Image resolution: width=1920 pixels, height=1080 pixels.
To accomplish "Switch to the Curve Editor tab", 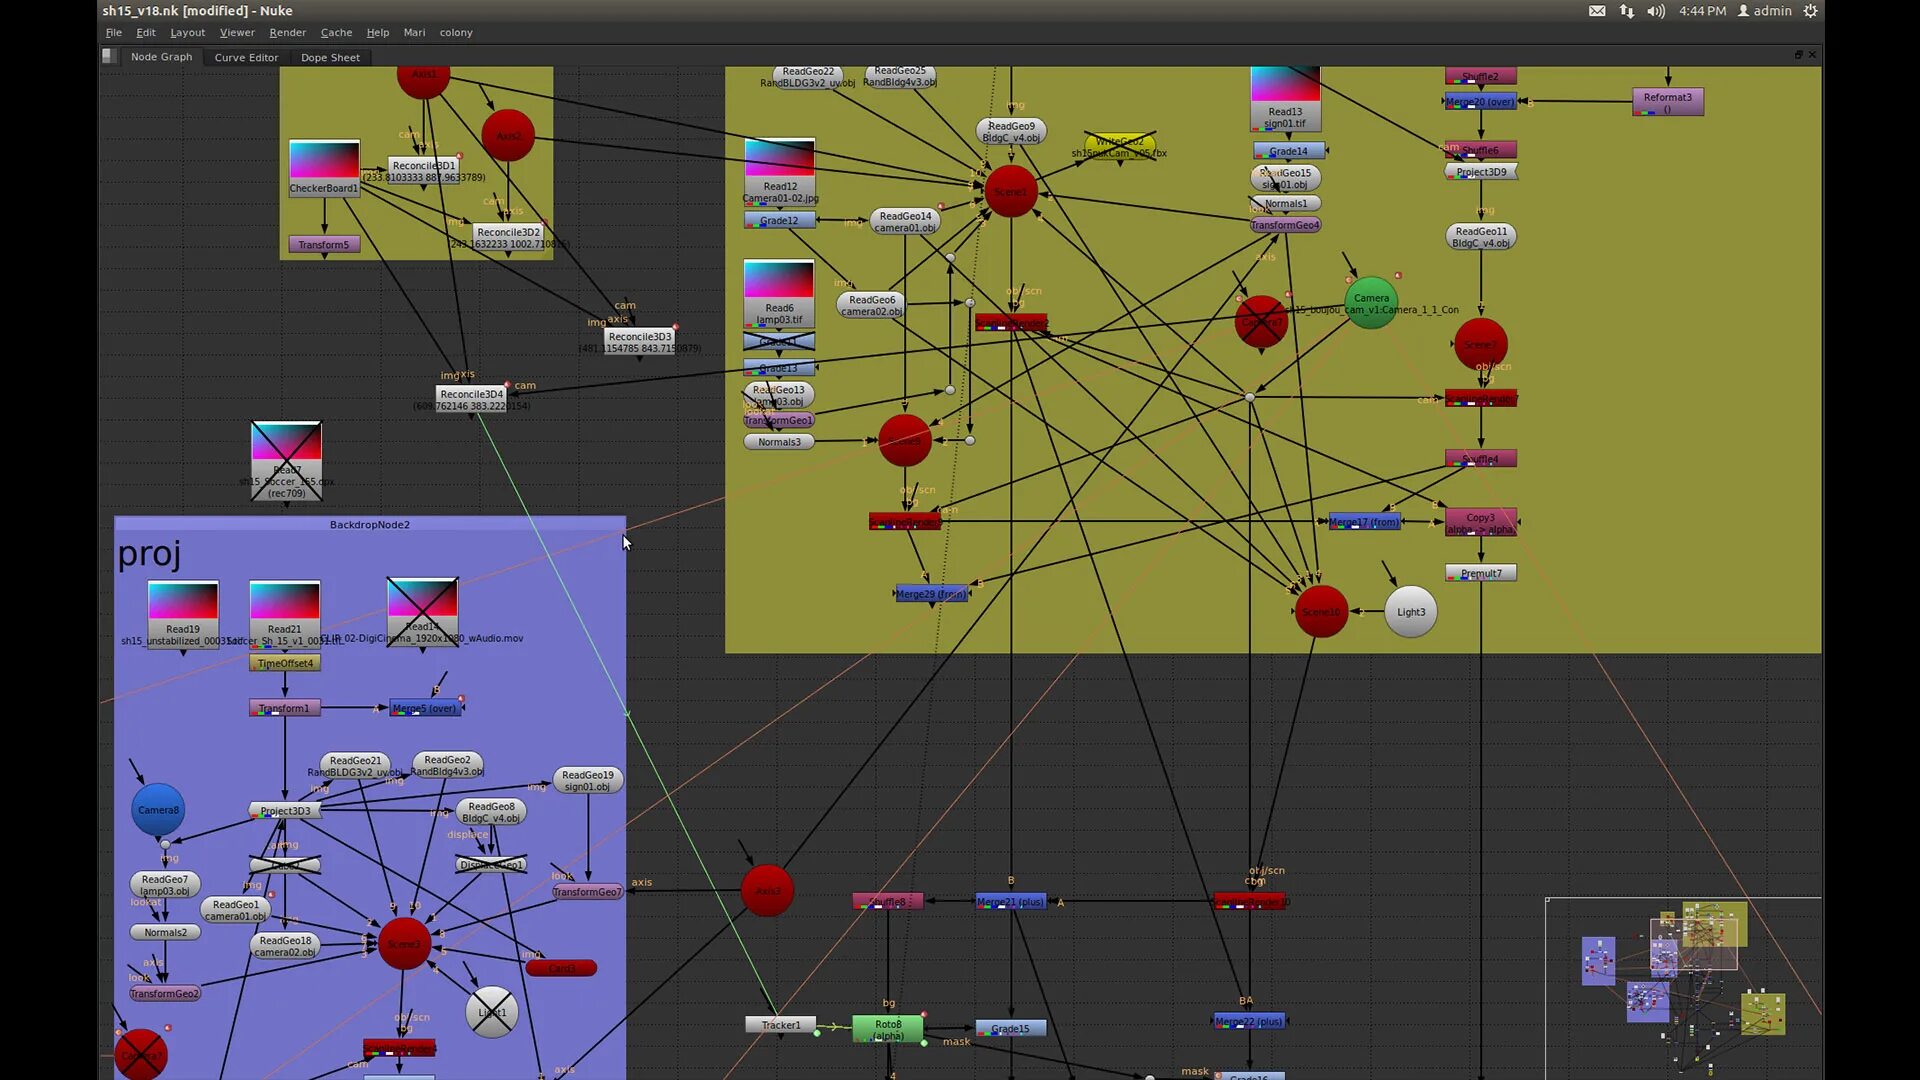I will point(246,58).
